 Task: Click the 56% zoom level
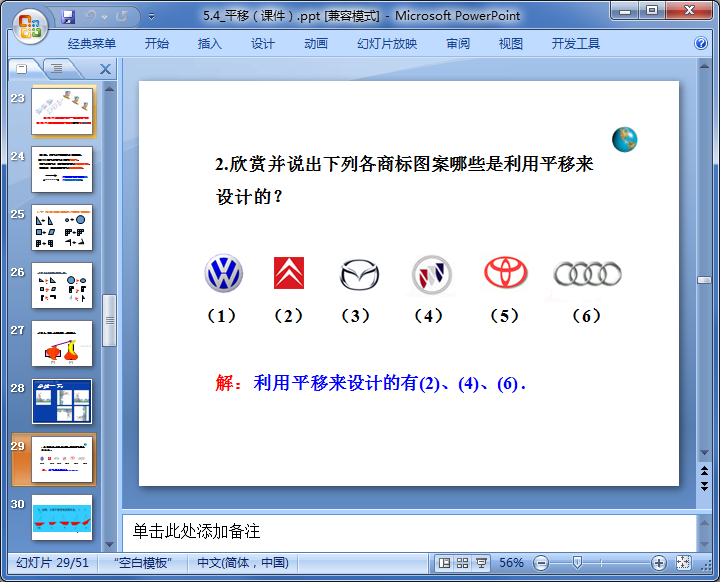pos(511,563)
